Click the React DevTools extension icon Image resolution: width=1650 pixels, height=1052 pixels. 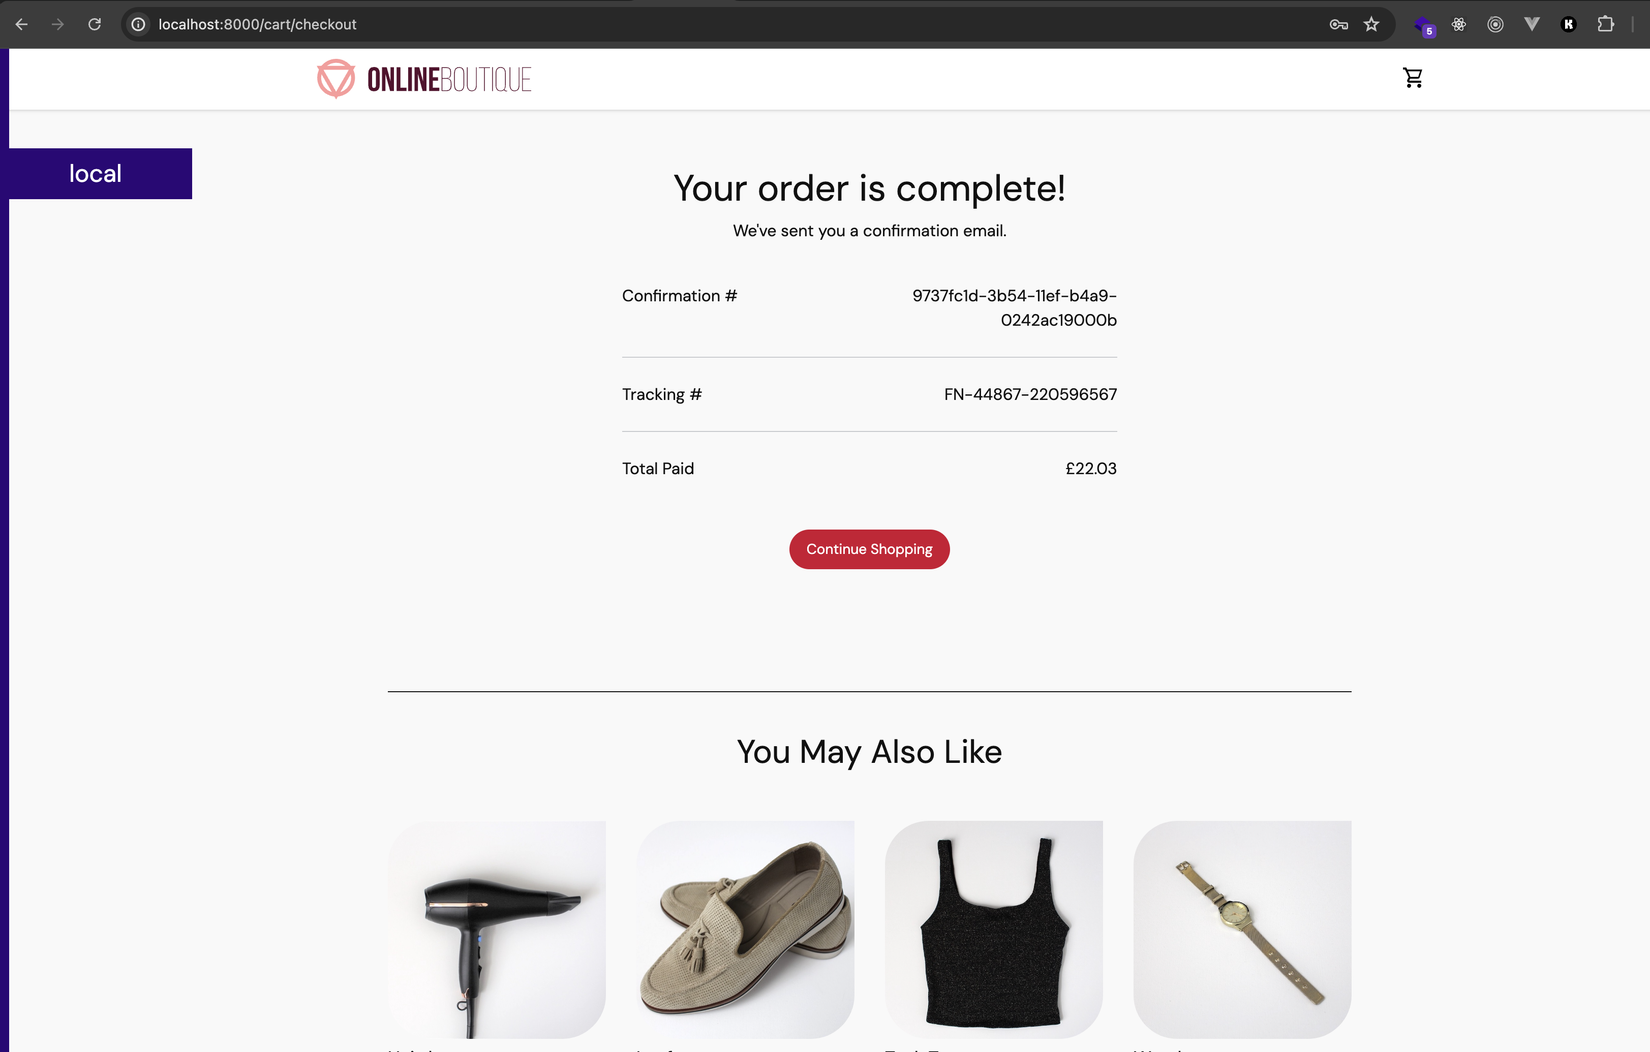pos(1459,24)
